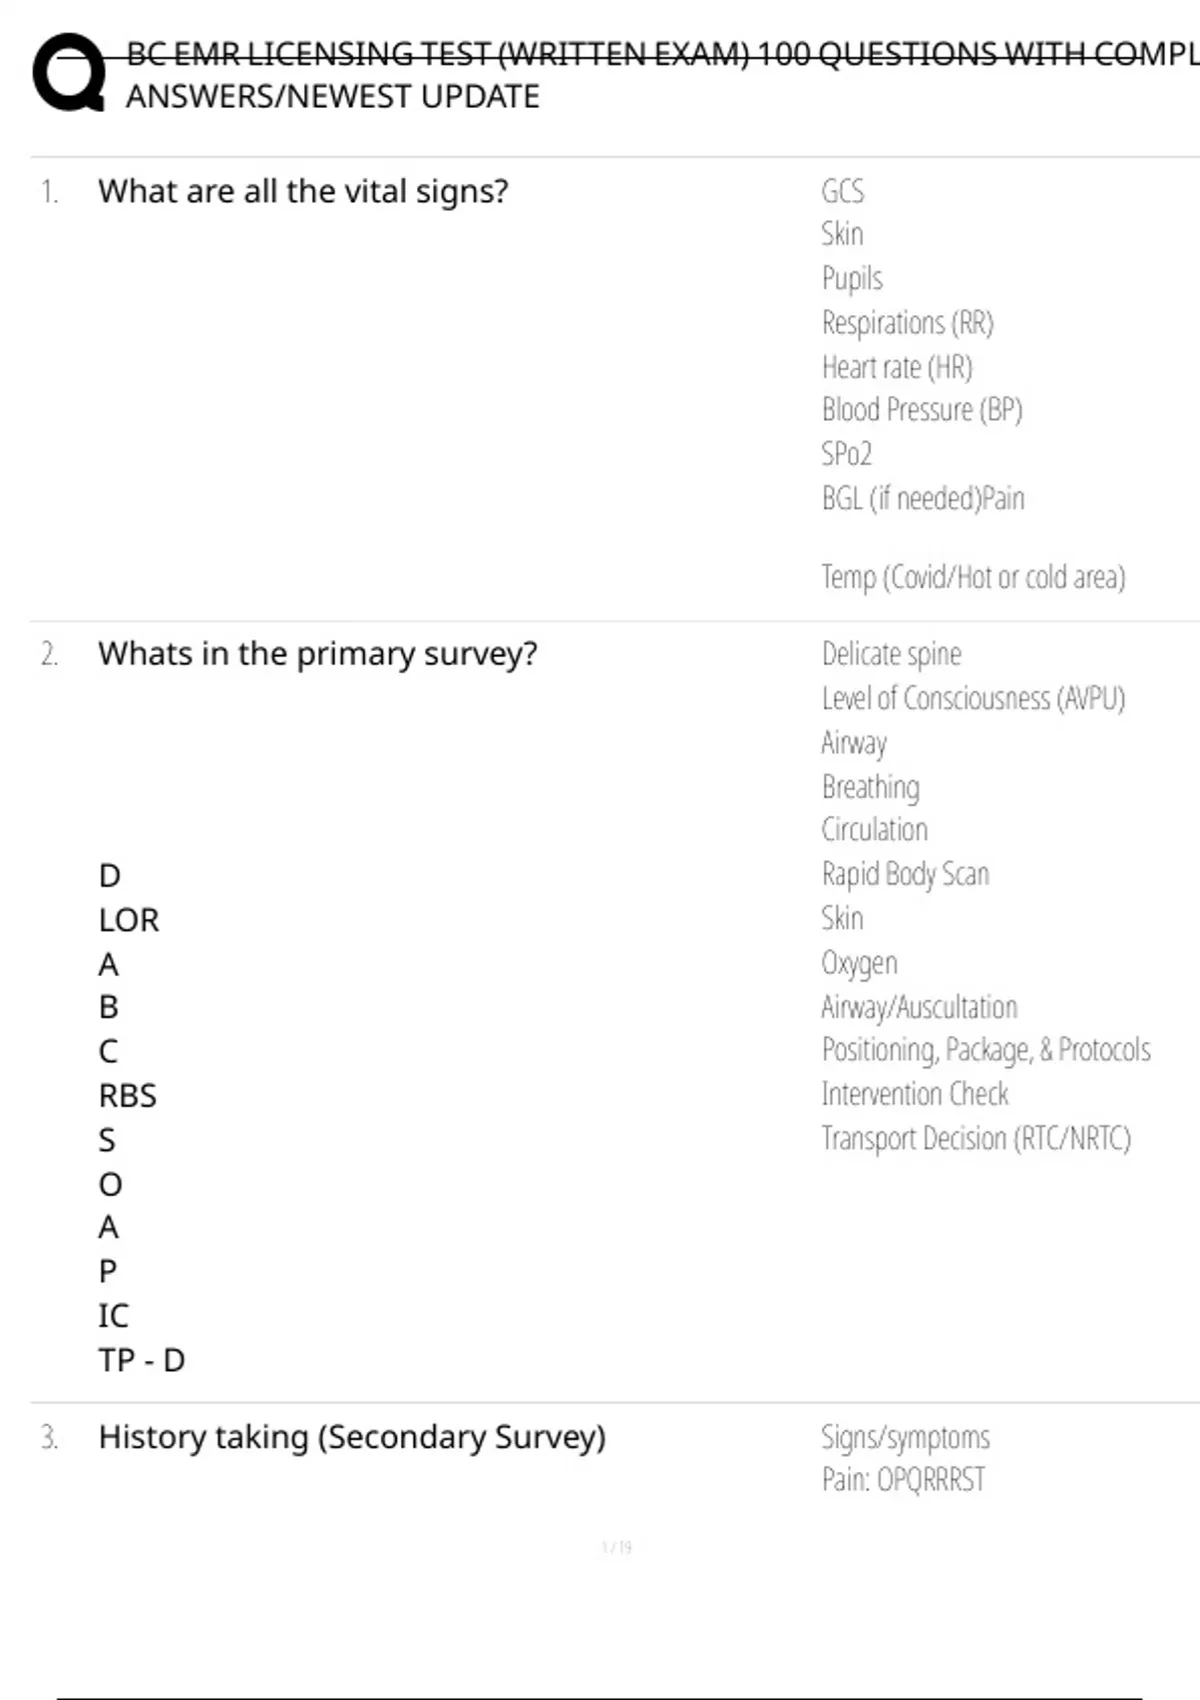This screenshot has height=1700, width=1200.
Task: Select 'Blood Pressure (BP)' answer line
Action: coord(922,410)
